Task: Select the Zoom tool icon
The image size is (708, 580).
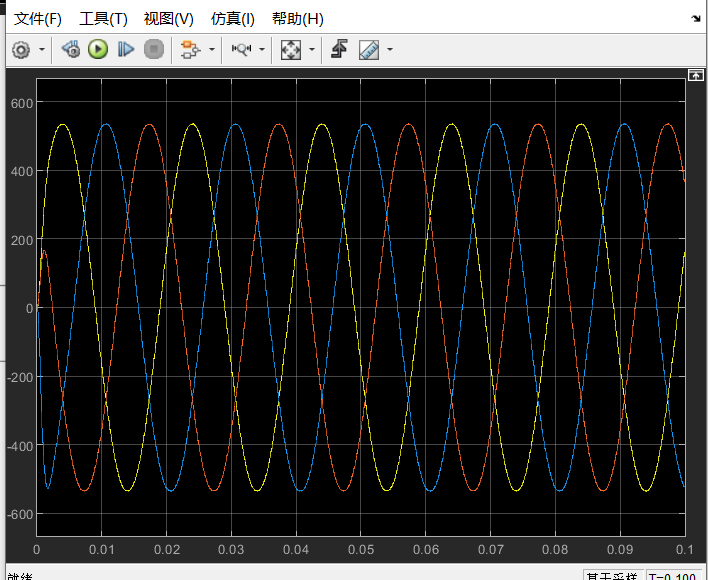Action: point(240,49)
